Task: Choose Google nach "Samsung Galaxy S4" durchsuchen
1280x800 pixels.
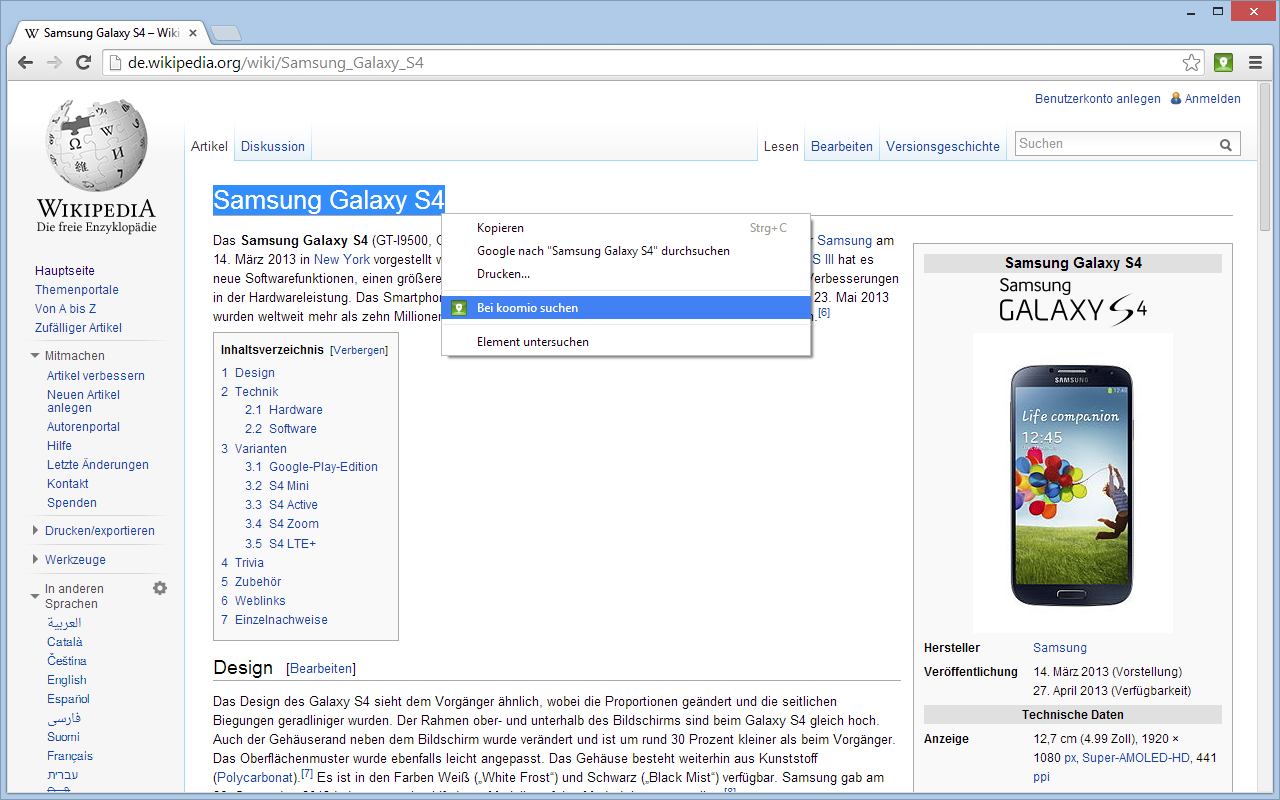Action: pos(626,251)
